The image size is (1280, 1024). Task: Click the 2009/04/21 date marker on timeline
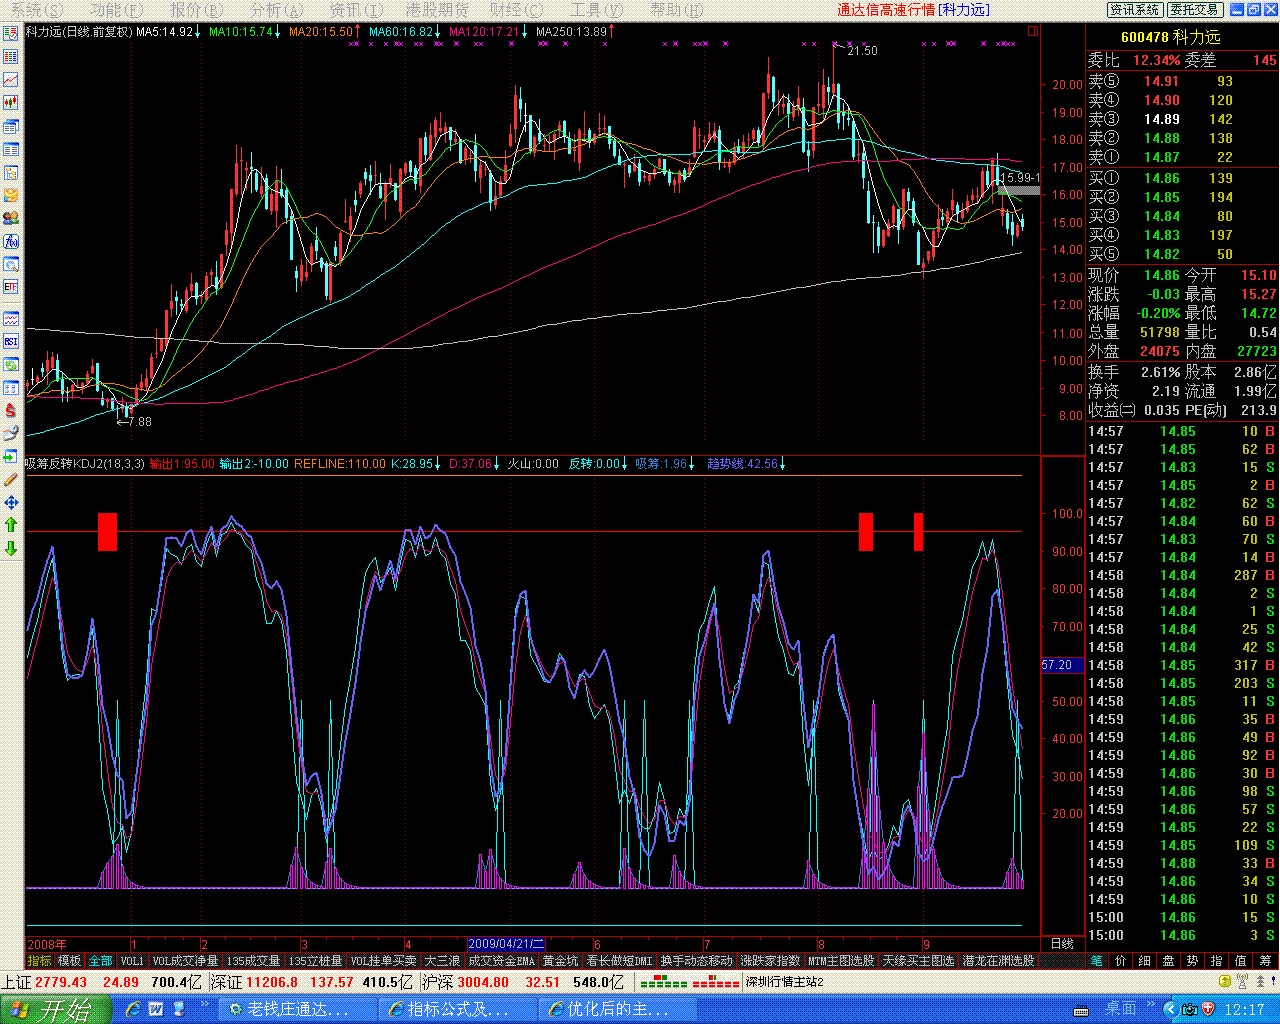click(x=506, y=944)
